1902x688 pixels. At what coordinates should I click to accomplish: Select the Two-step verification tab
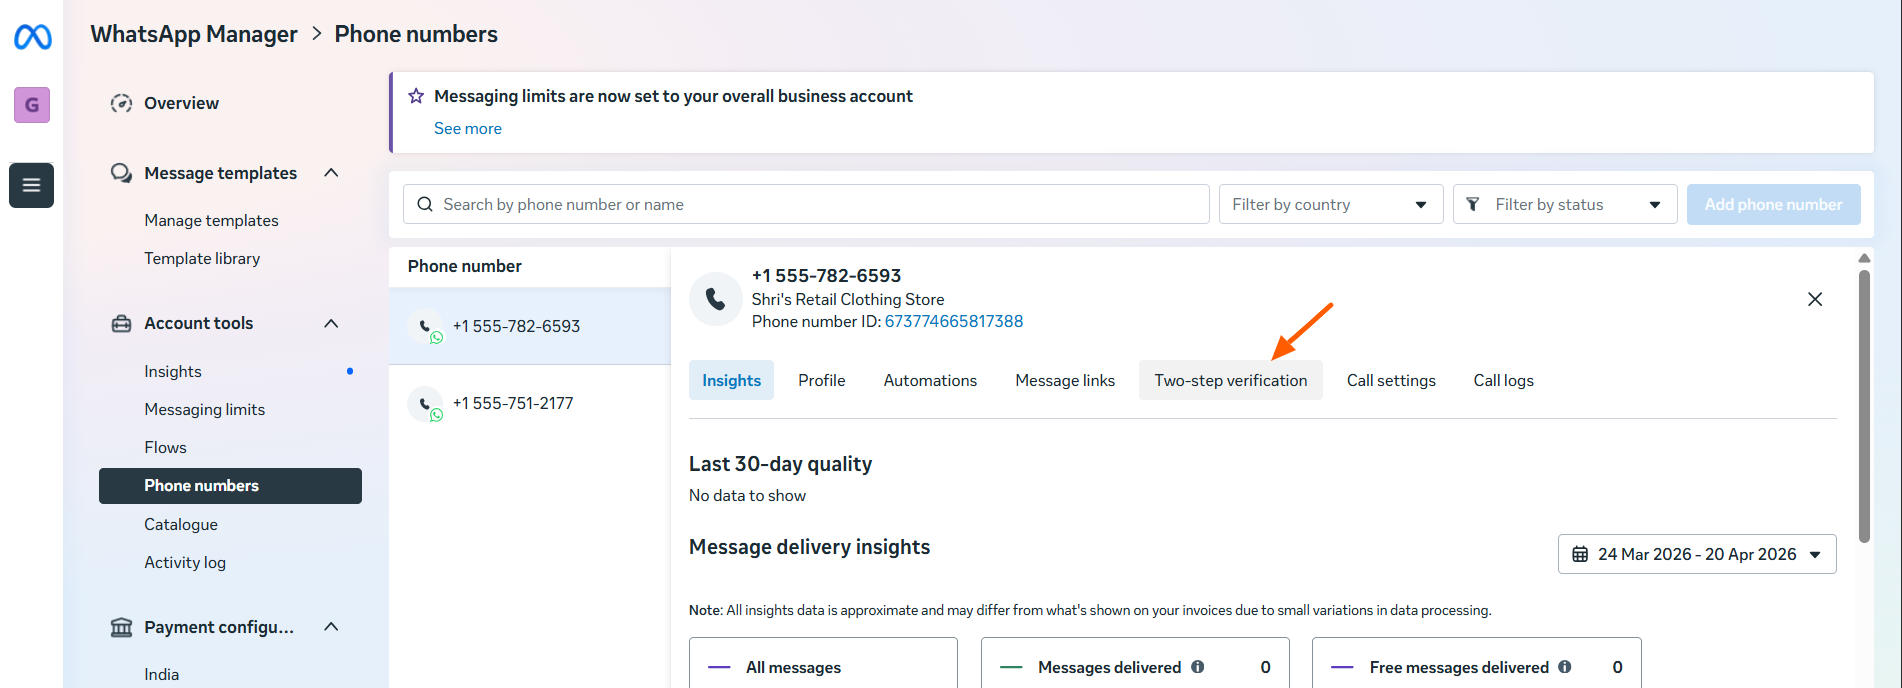click(1231, 380)
